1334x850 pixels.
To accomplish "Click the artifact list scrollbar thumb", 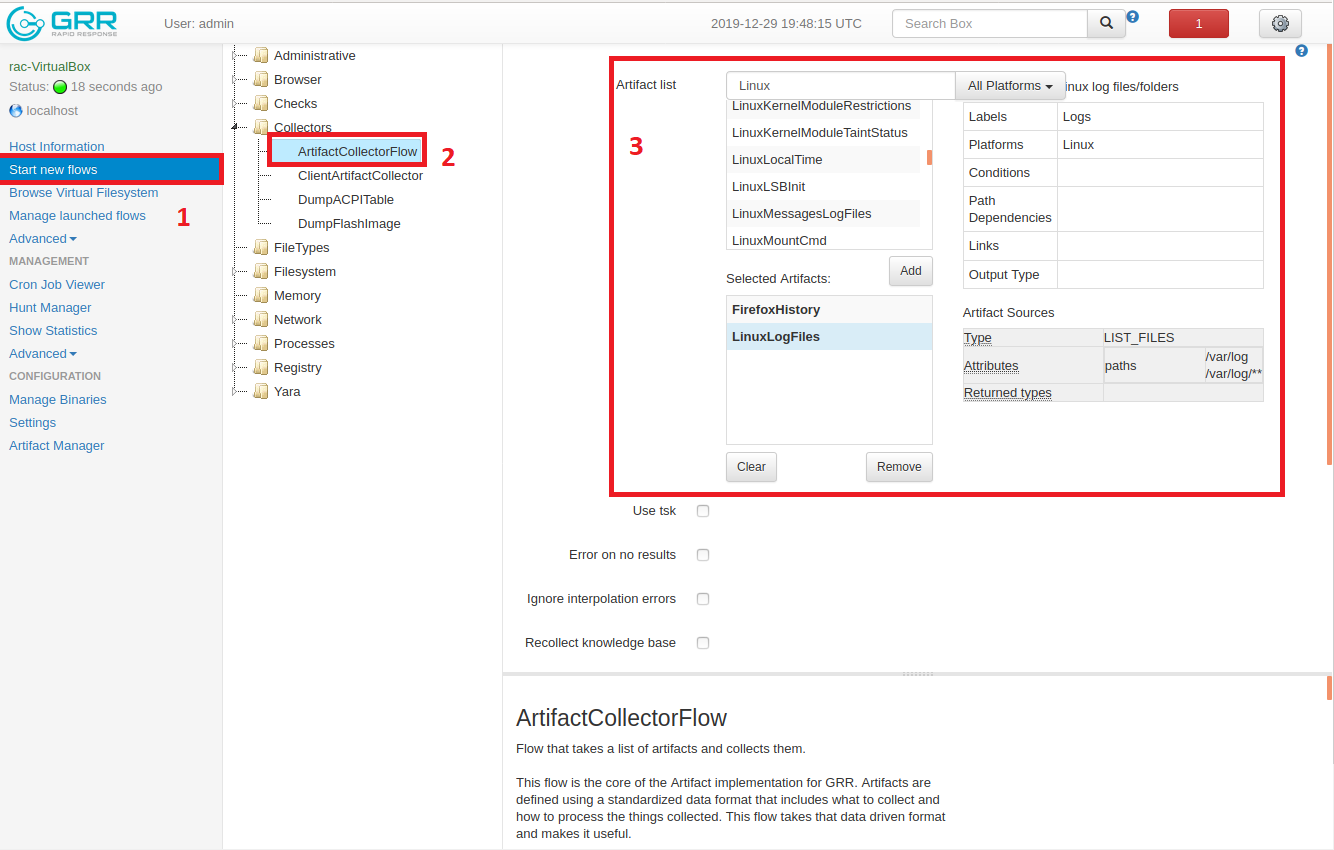I will coord(929,158).
